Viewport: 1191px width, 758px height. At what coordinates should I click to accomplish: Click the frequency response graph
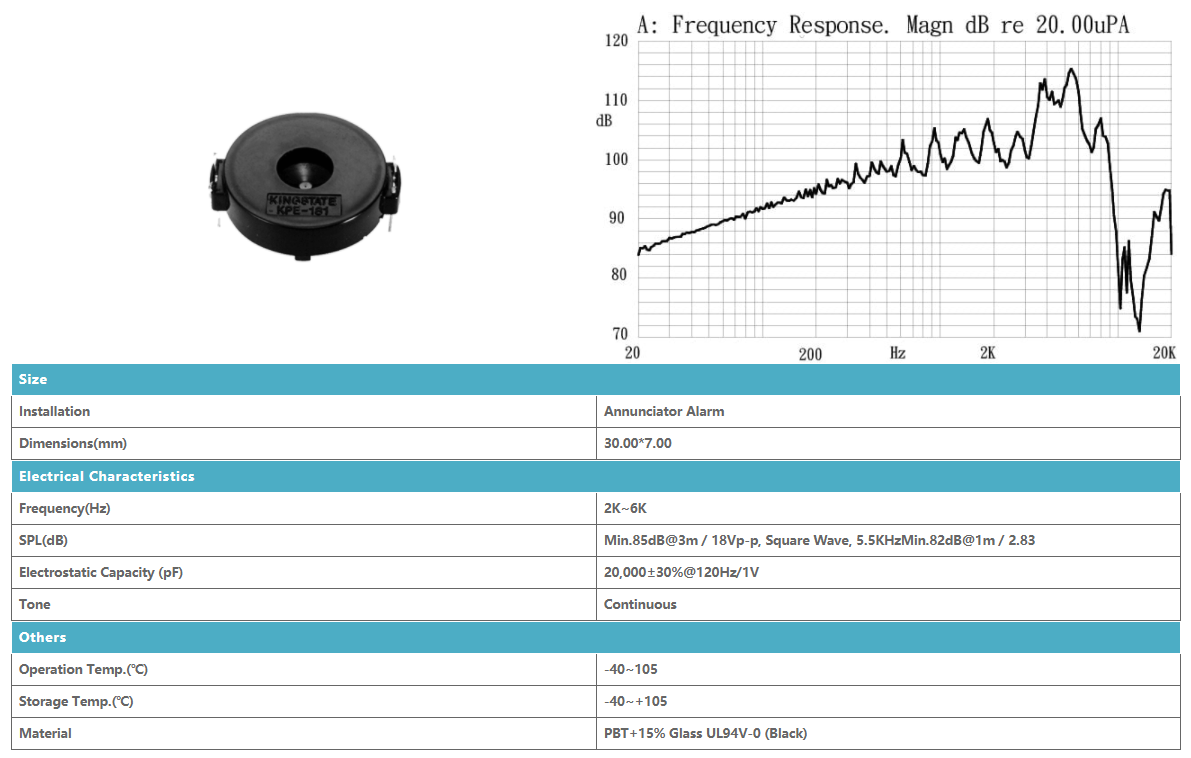886,187
